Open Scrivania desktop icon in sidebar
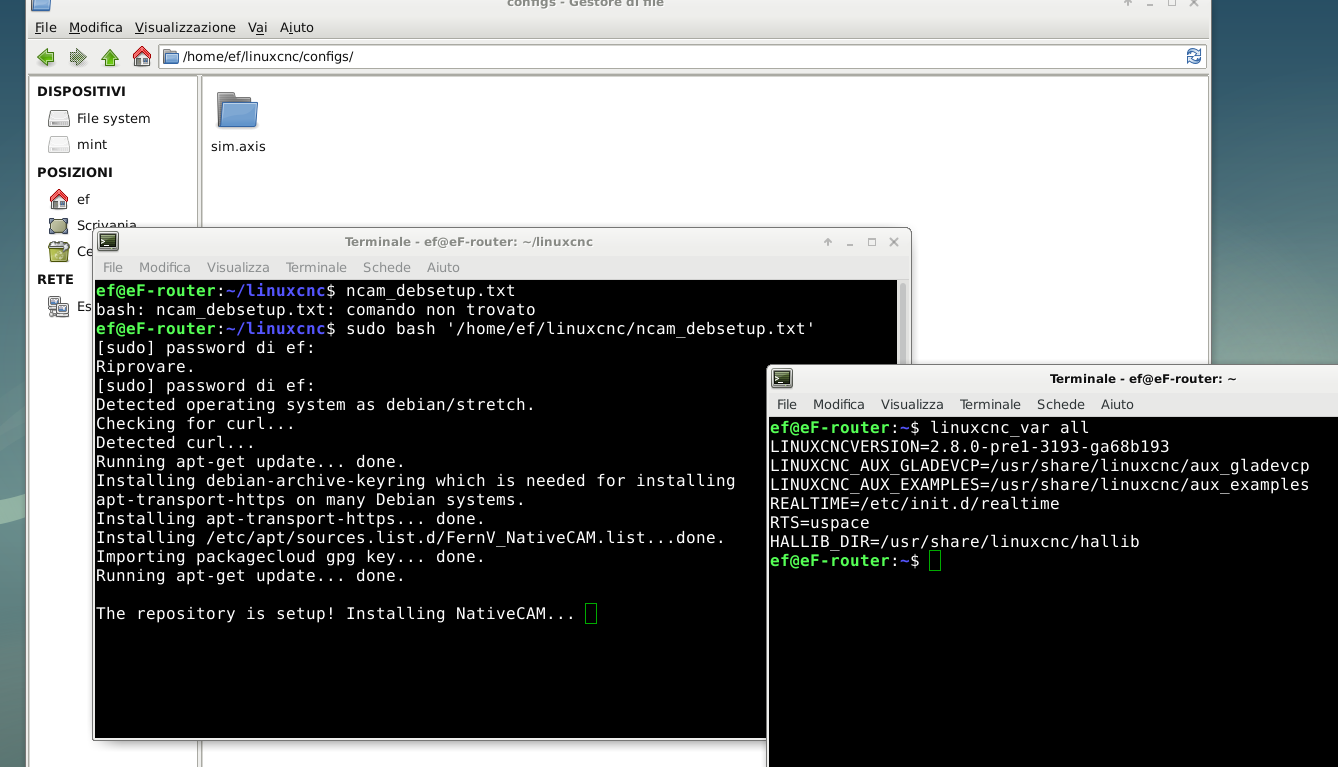 pos(59,225)
